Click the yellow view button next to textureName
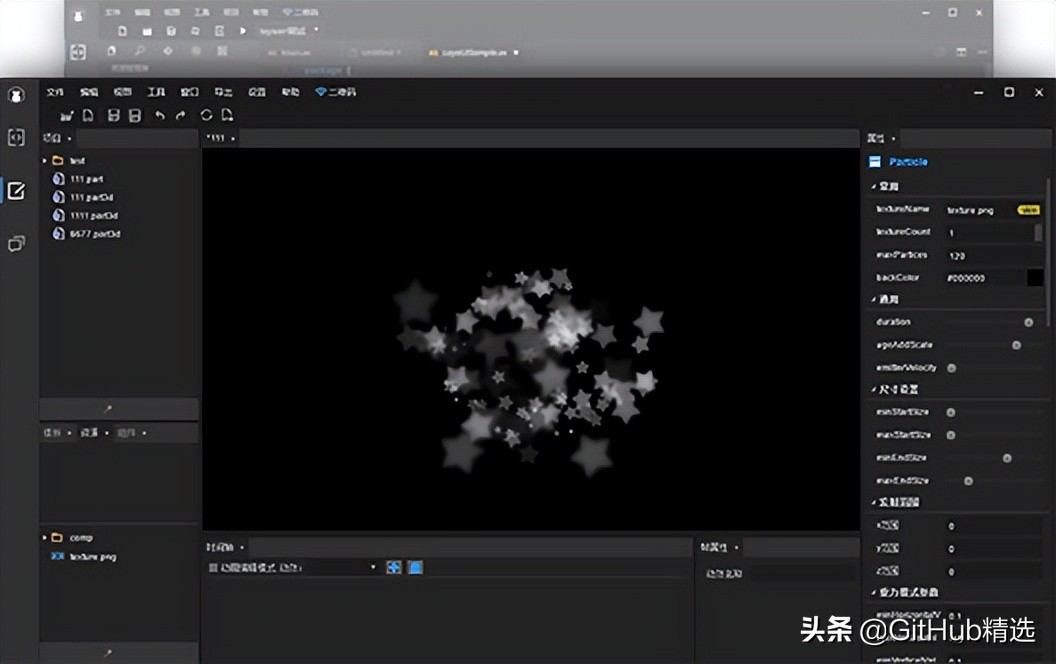The height and width of the screenshot is (664, 1056). (1029, 209)
